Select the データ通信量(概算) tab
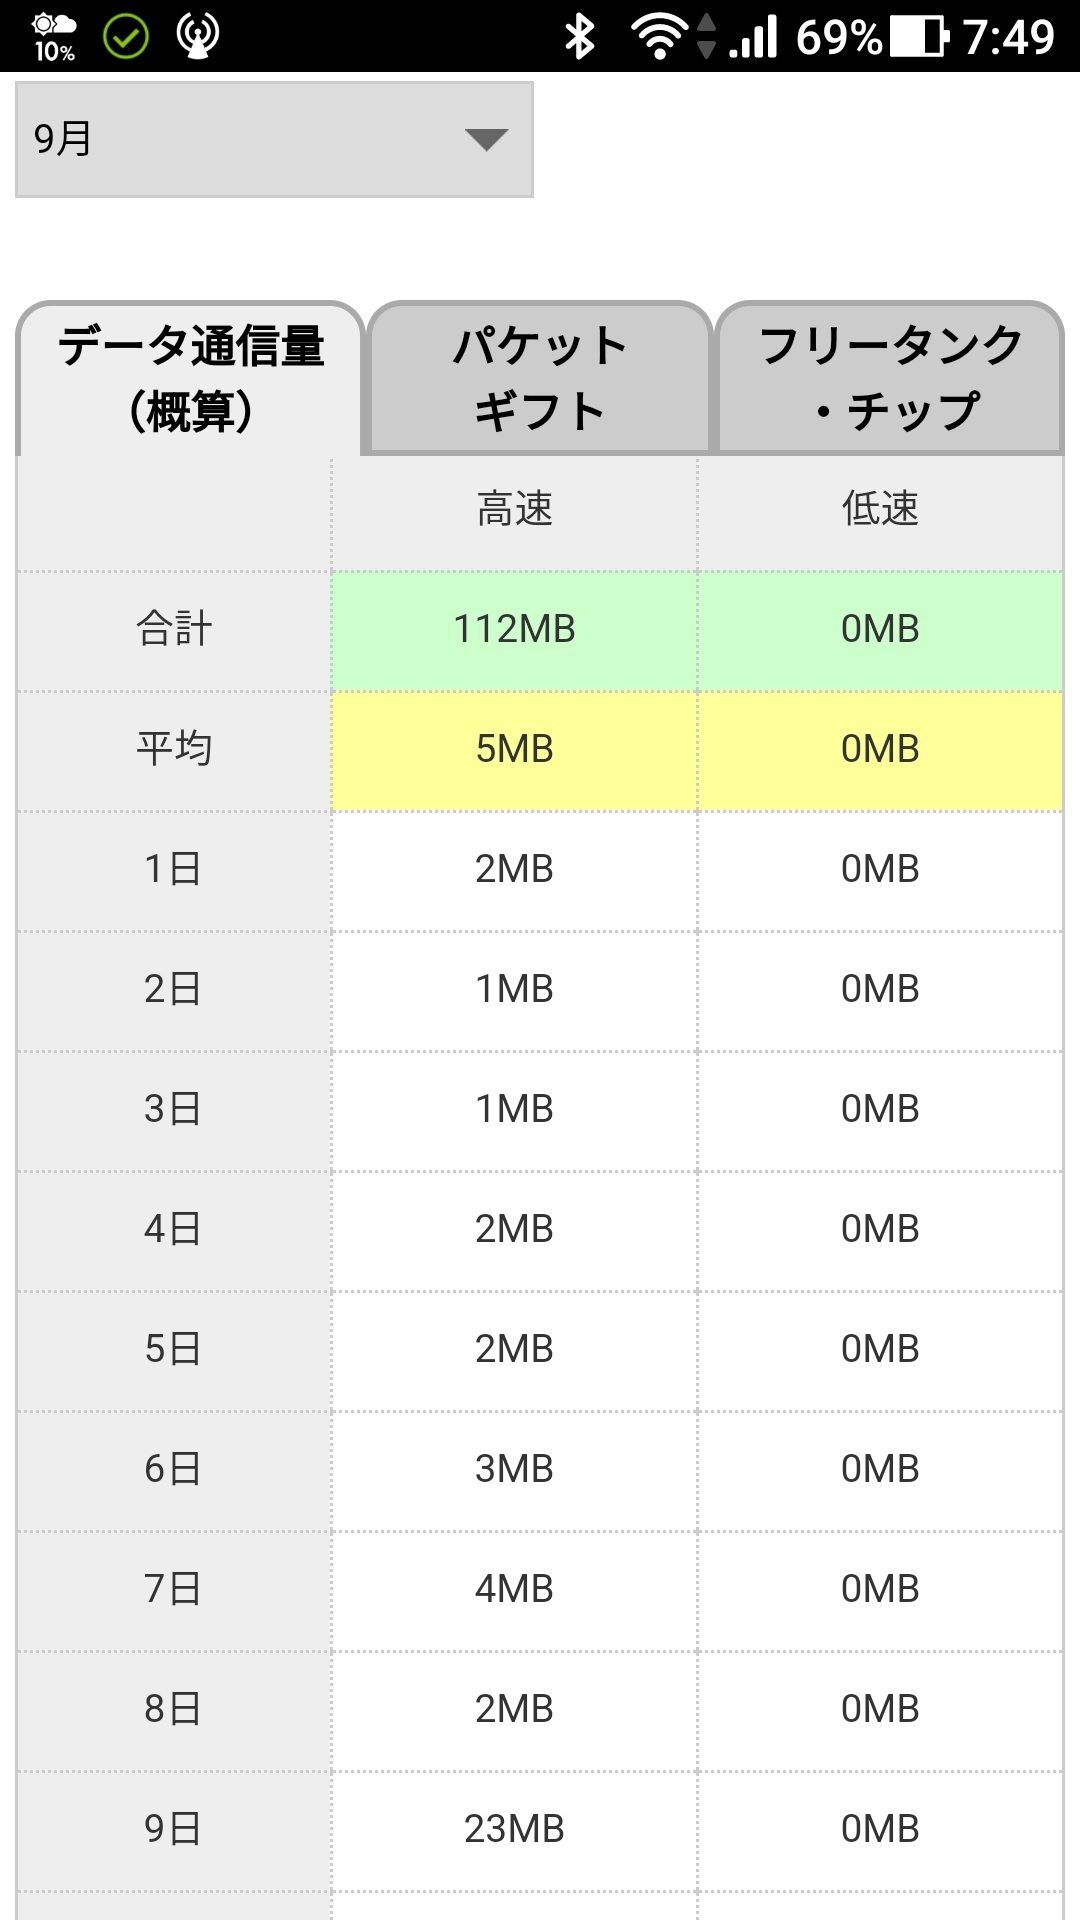The height and width of the screenshot is (1920, 1080). click(x=190, y=378)
